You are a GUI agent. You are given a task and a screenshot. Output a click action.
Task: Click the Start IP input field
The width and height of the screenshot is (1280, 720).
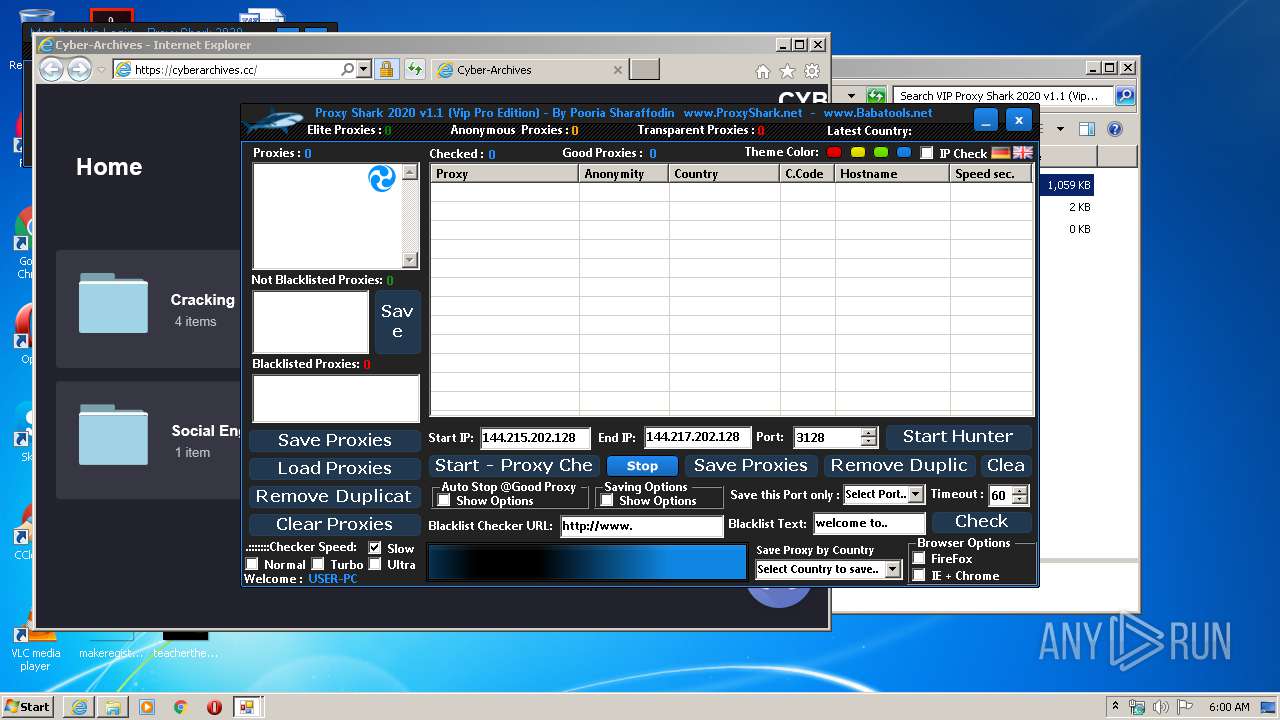535,437
